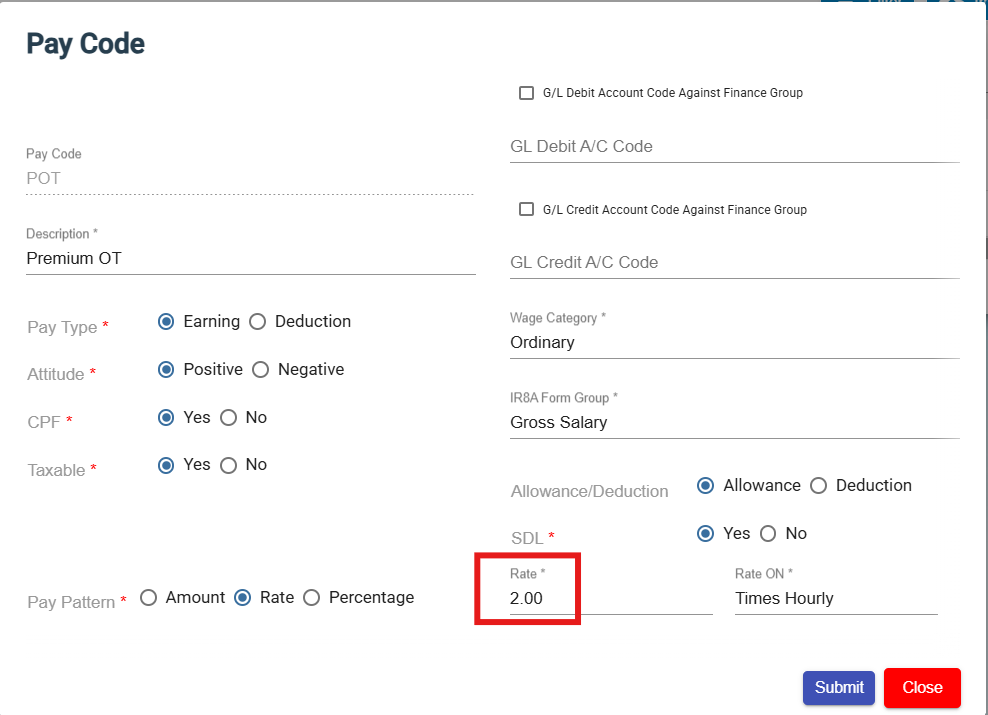Check G/L Credit Account Code Against Finance Group

click(x=526, y=210)
